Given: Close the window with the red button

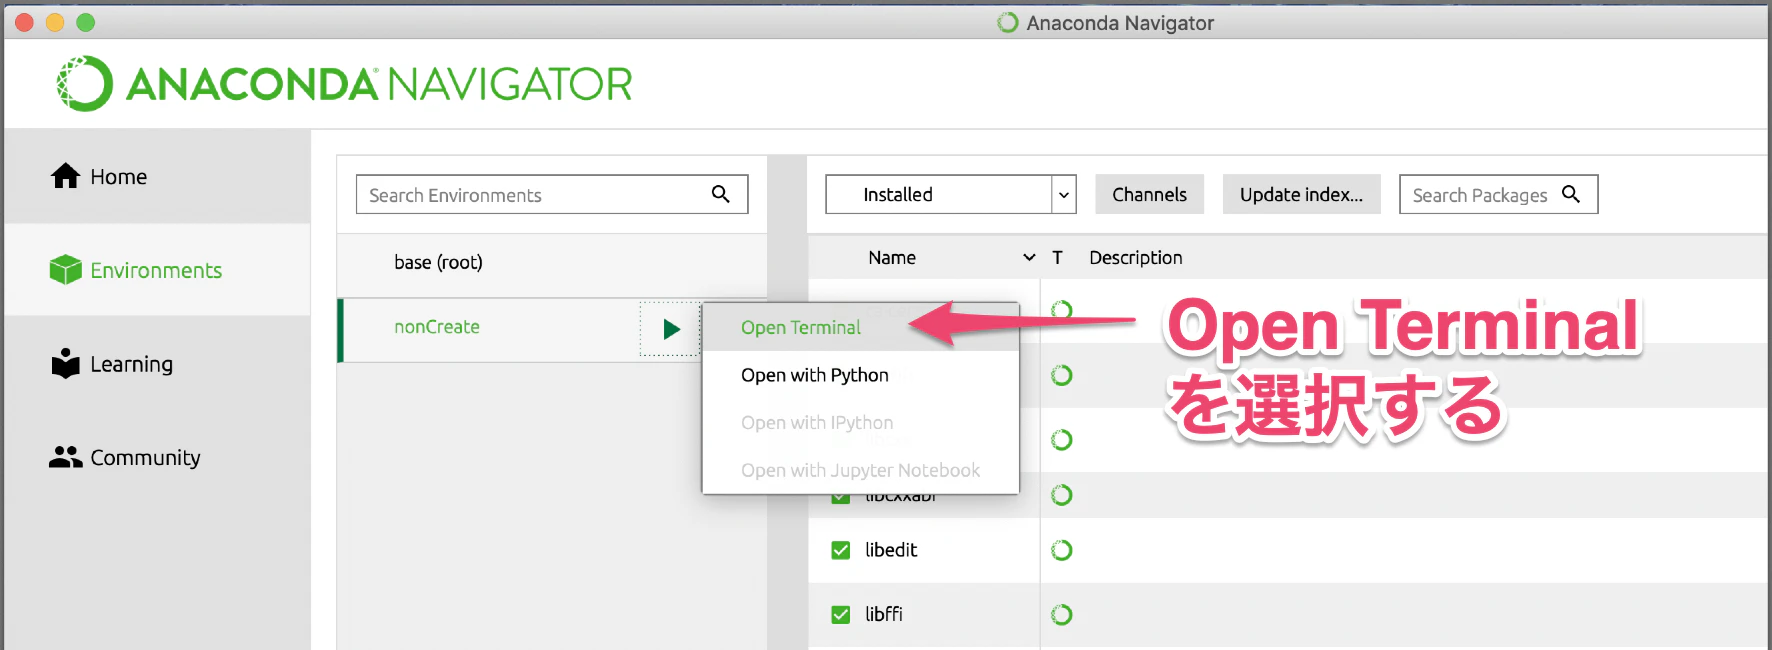Looking at the screenshot, I should [x=24, y=22].
